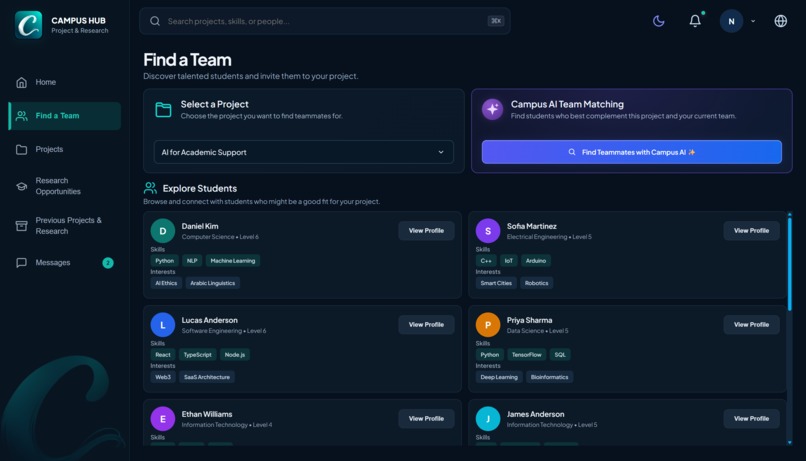Click Daniel Kim's D avatar

pyautogui.click(x=163, y=231)
